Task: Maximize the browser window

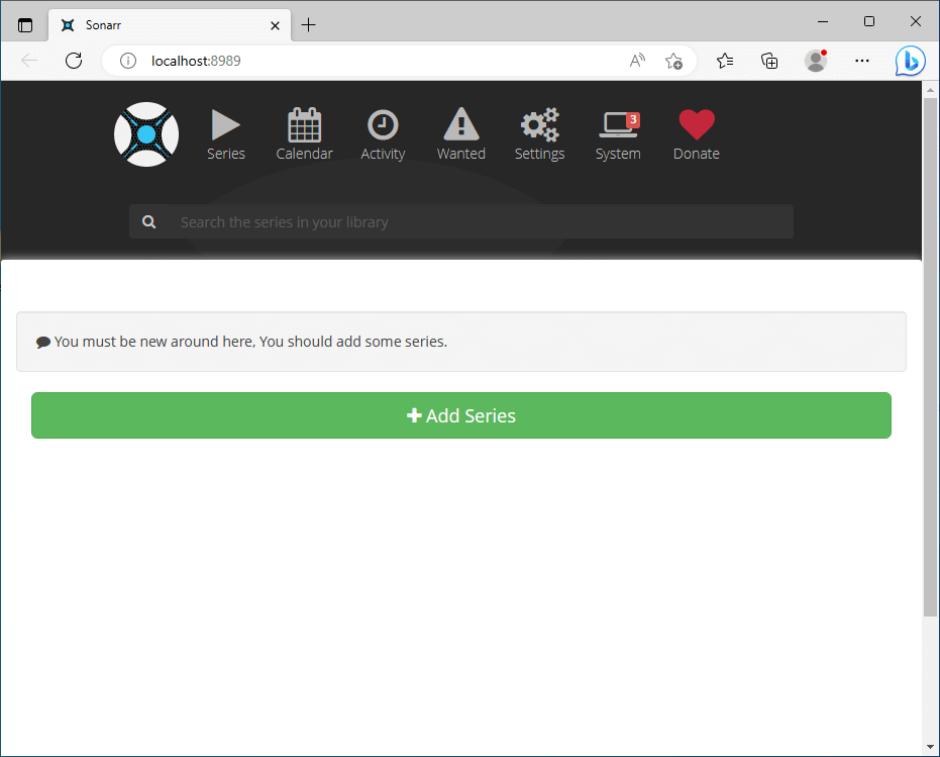Action: tap(869, 22)
